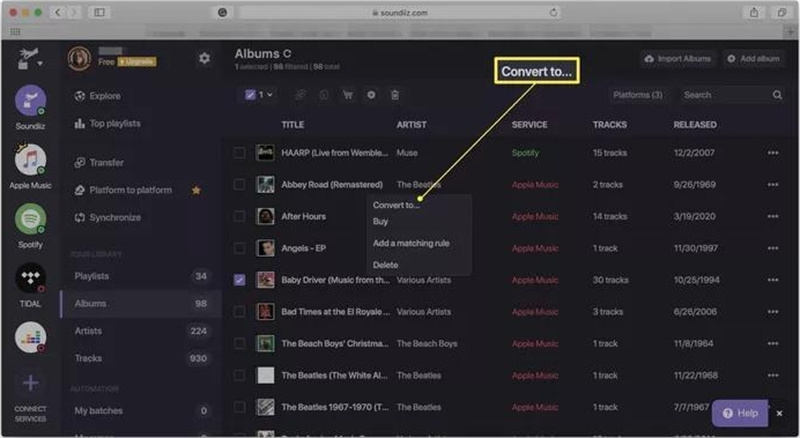This screenshot has width=800, height=438.
Task: Click the matching rule toolbar icon
Action: pos(371,95)
